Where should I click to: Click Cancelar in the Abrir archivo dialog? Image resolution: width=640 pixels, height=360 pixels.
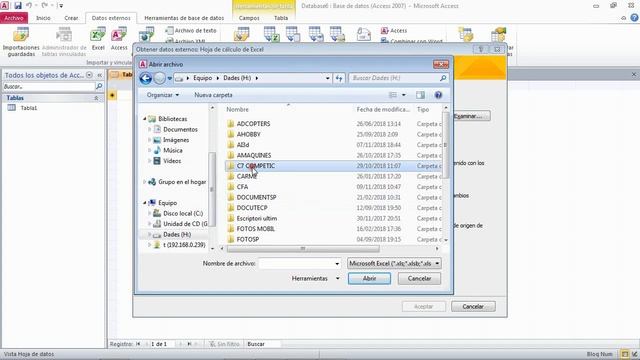click(x=419, y=278)
